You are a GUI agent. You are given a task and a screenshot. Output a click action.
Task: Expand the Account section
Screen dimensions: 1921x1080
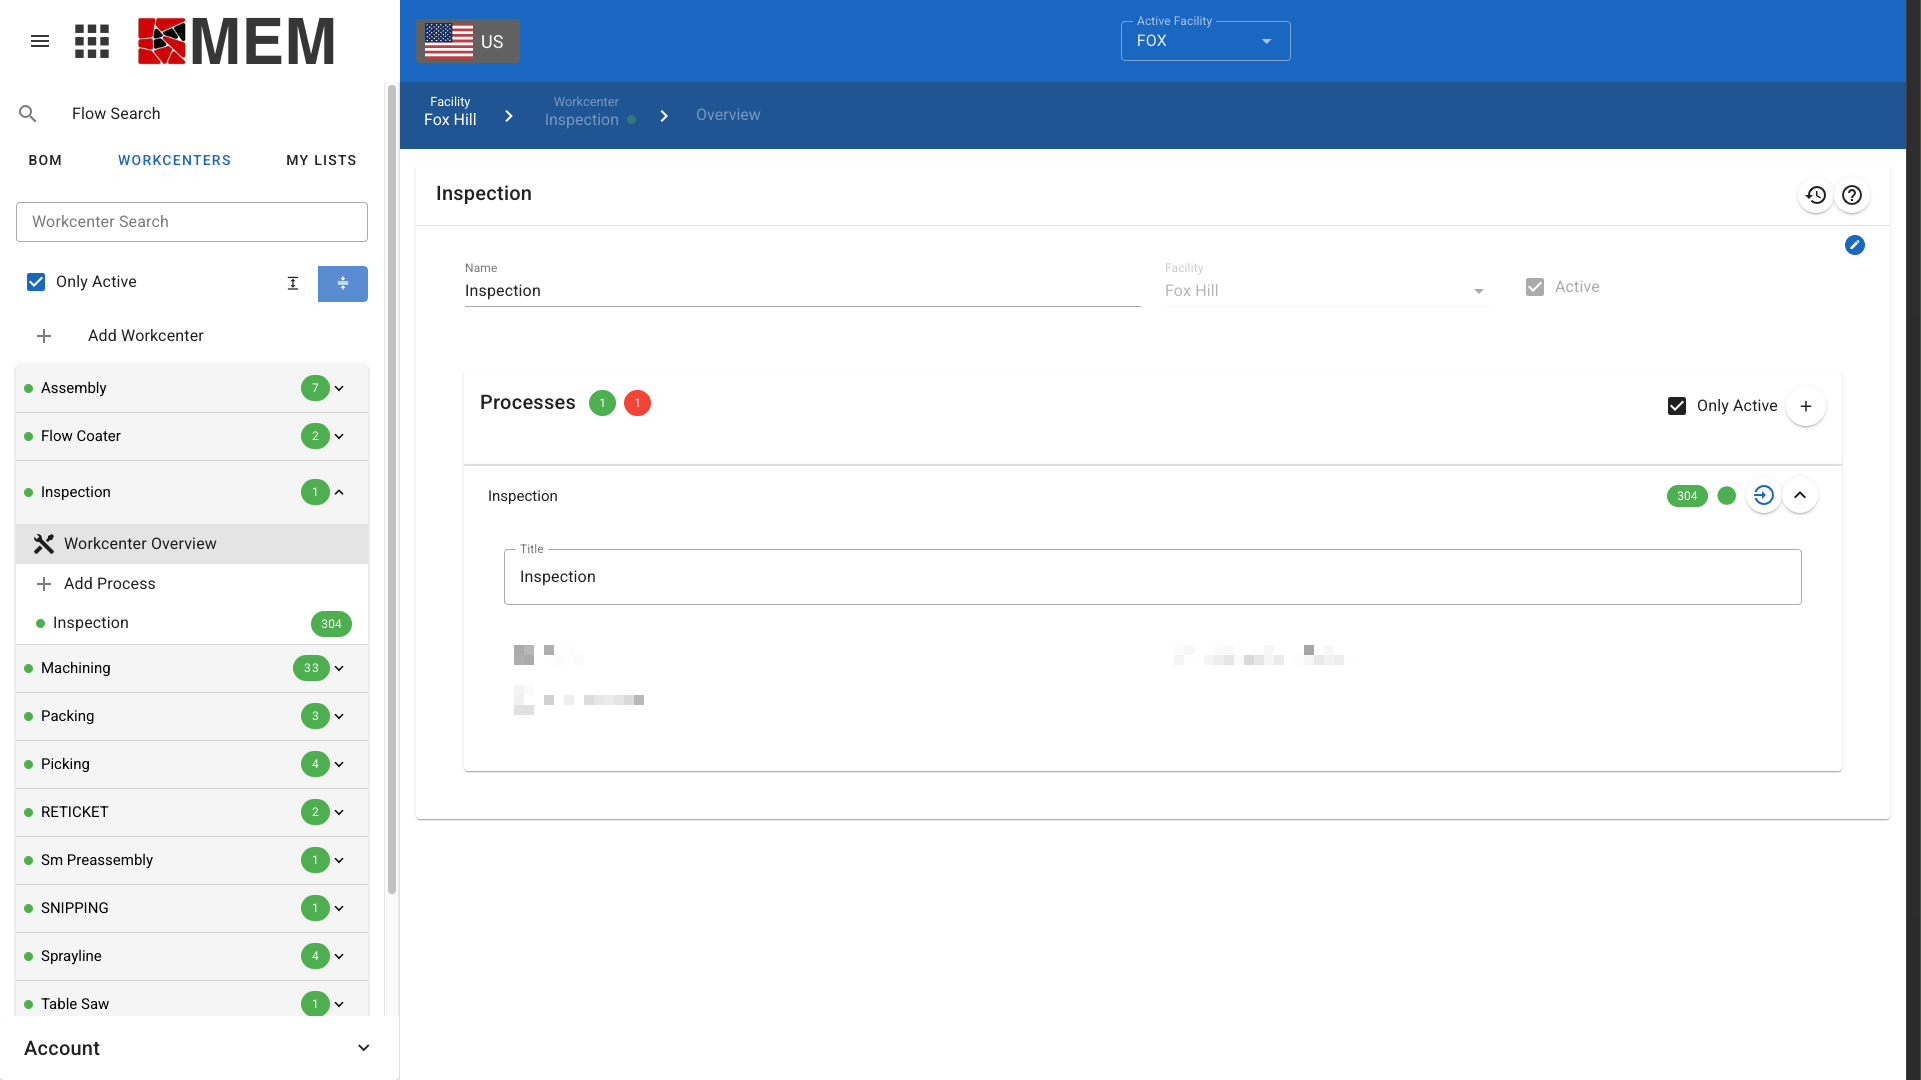coord(363,1048)
